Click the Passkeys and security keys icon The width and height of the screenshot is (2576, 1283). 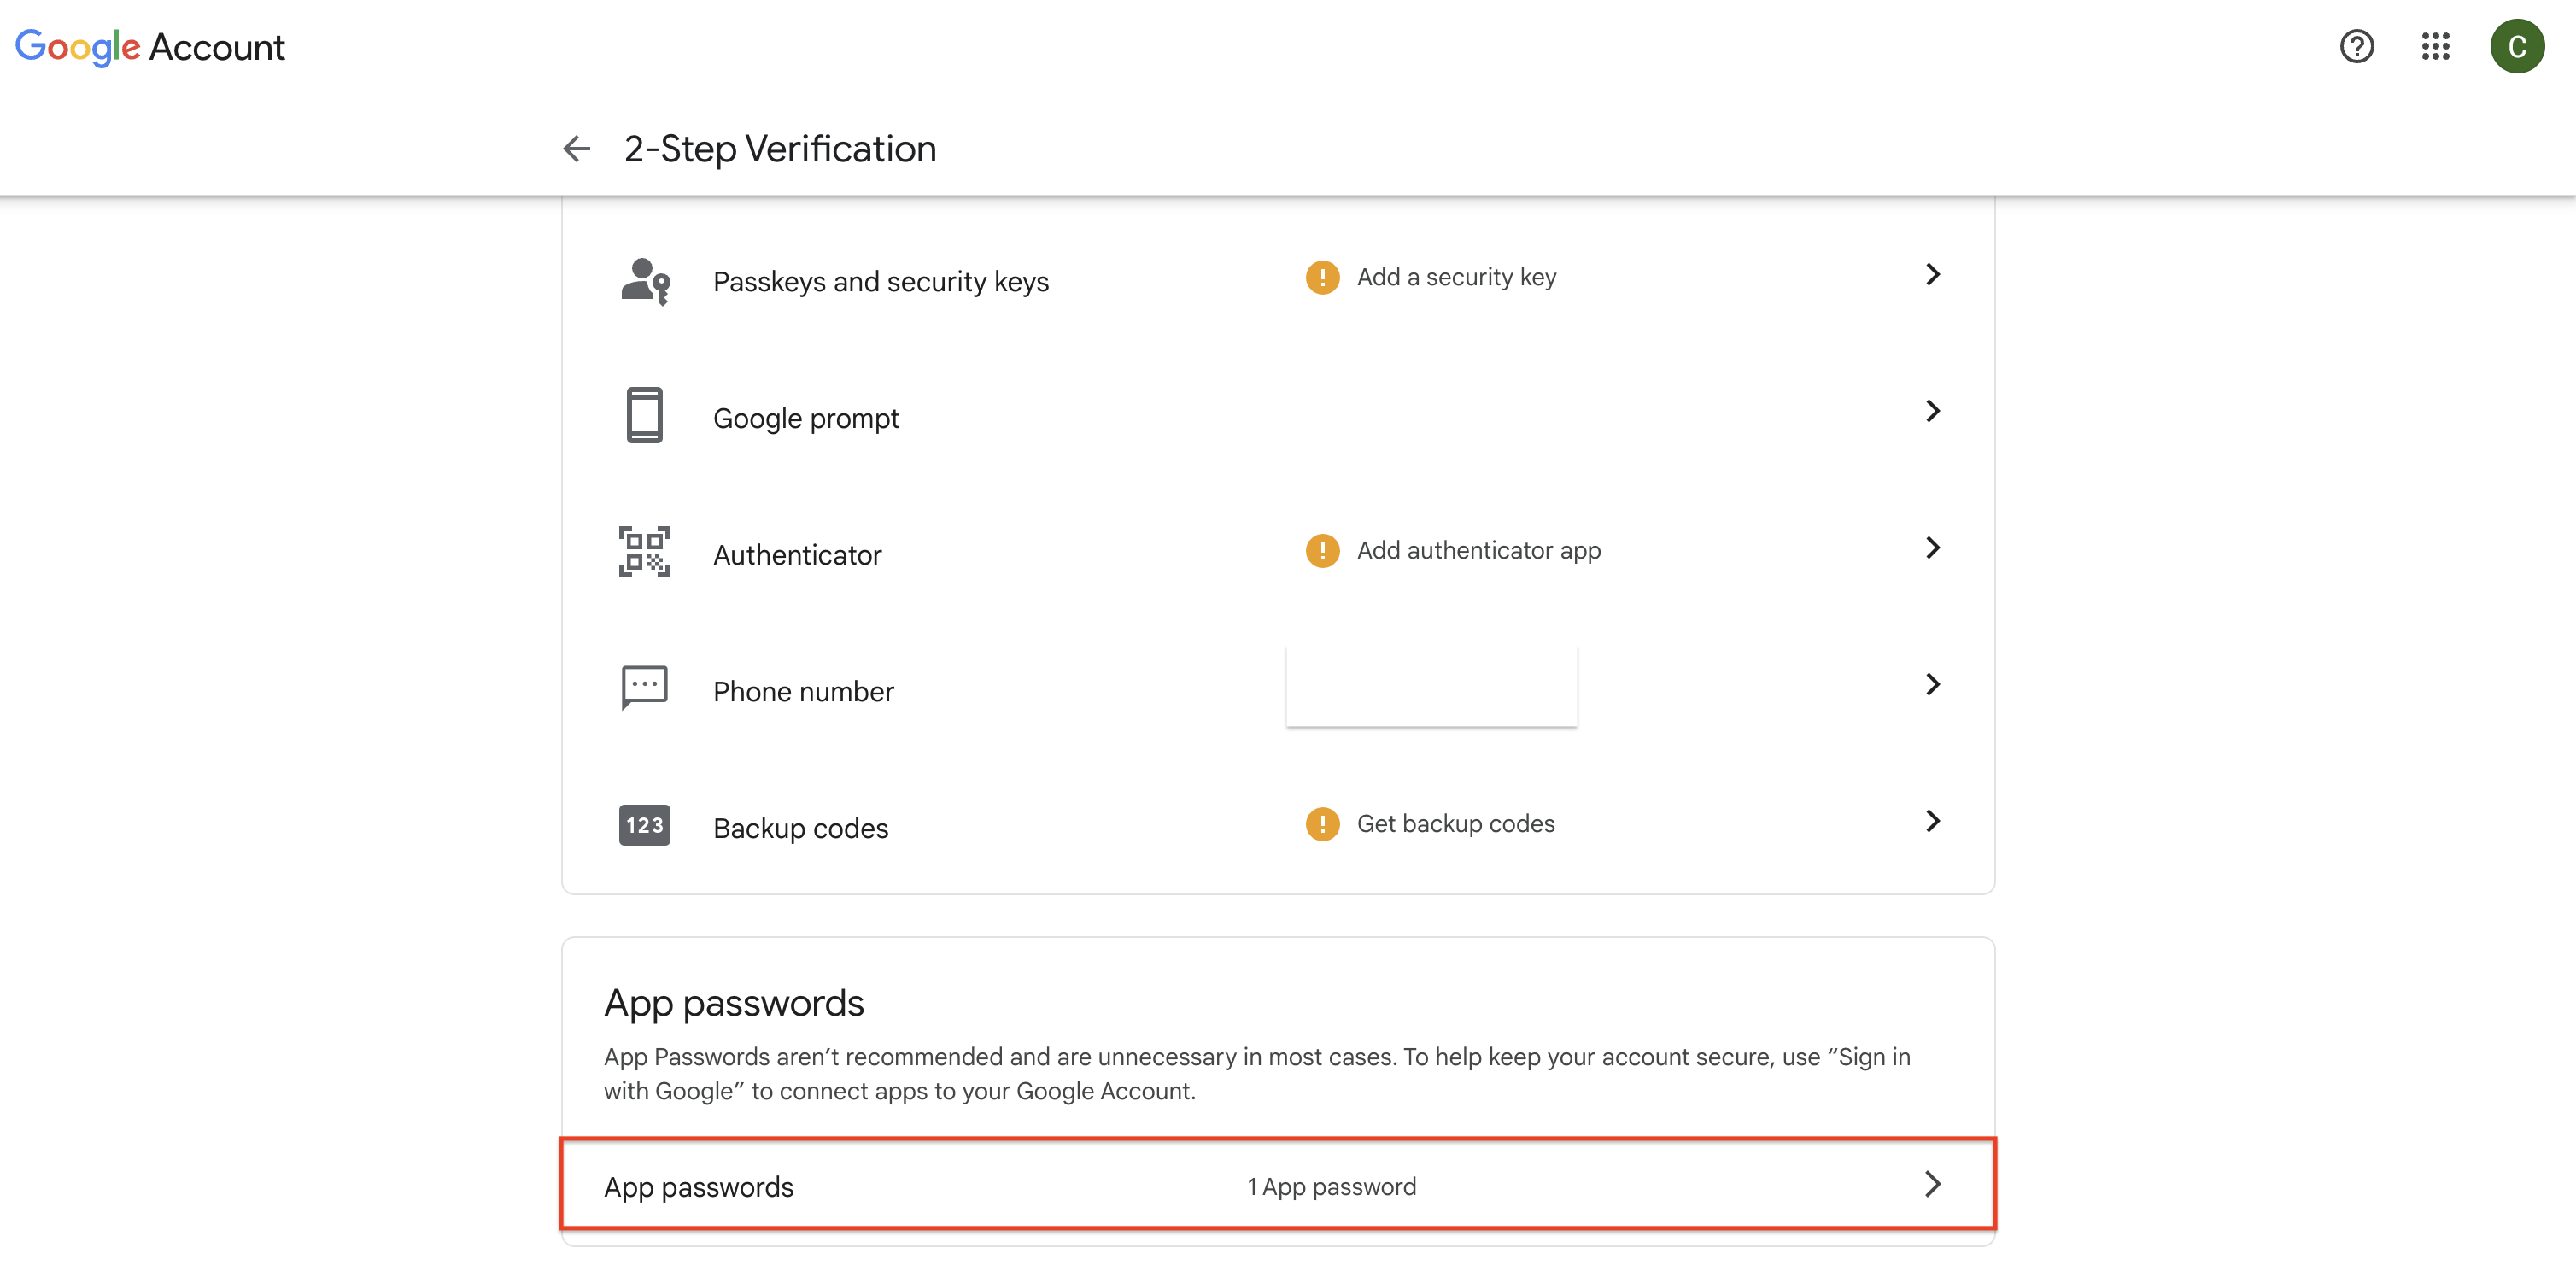(x=645, y=281)
